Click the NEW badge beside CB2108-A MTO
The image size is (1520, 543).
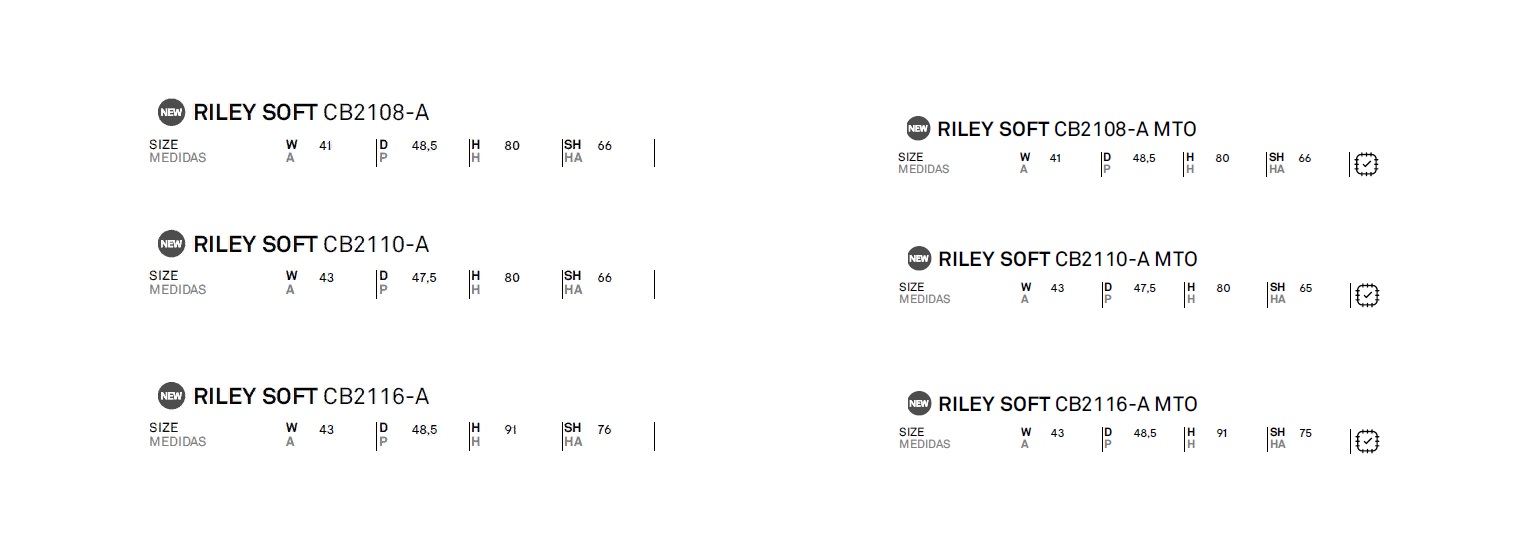point(918,128)
